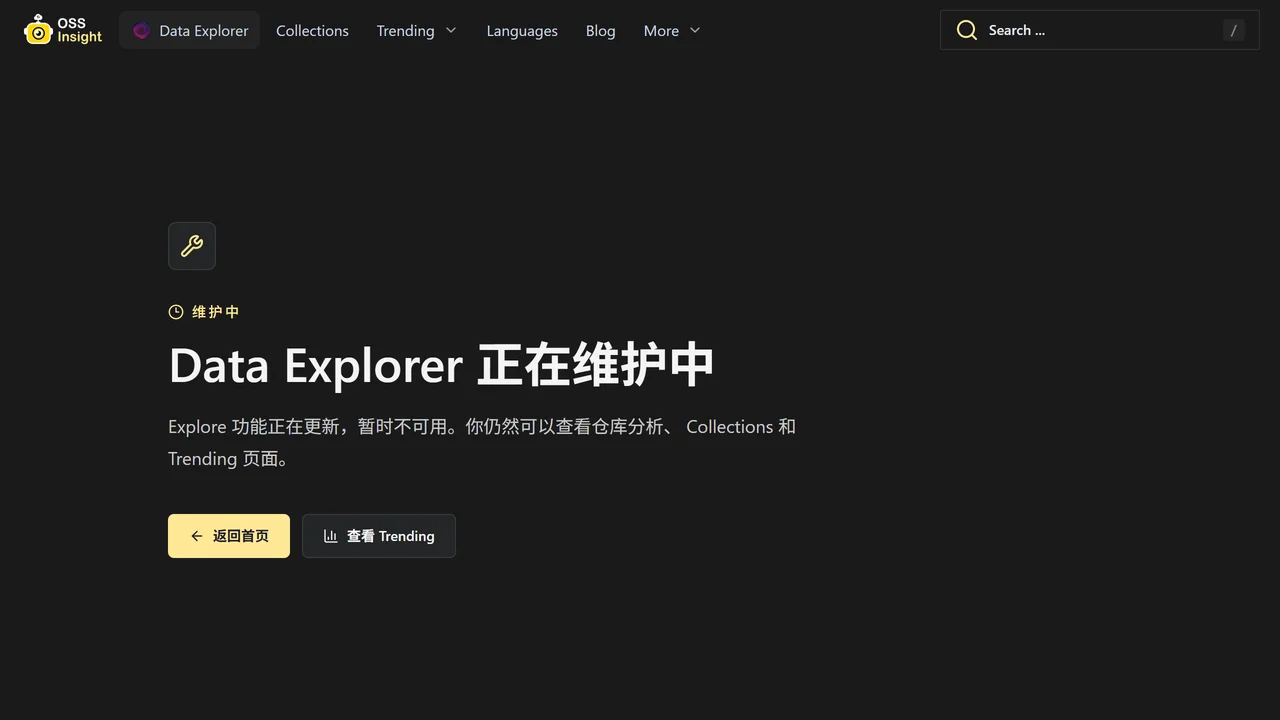The image size is (1280, 720).
Task: Click the wrench maintenance icon
Action: (x=192, y=246)
